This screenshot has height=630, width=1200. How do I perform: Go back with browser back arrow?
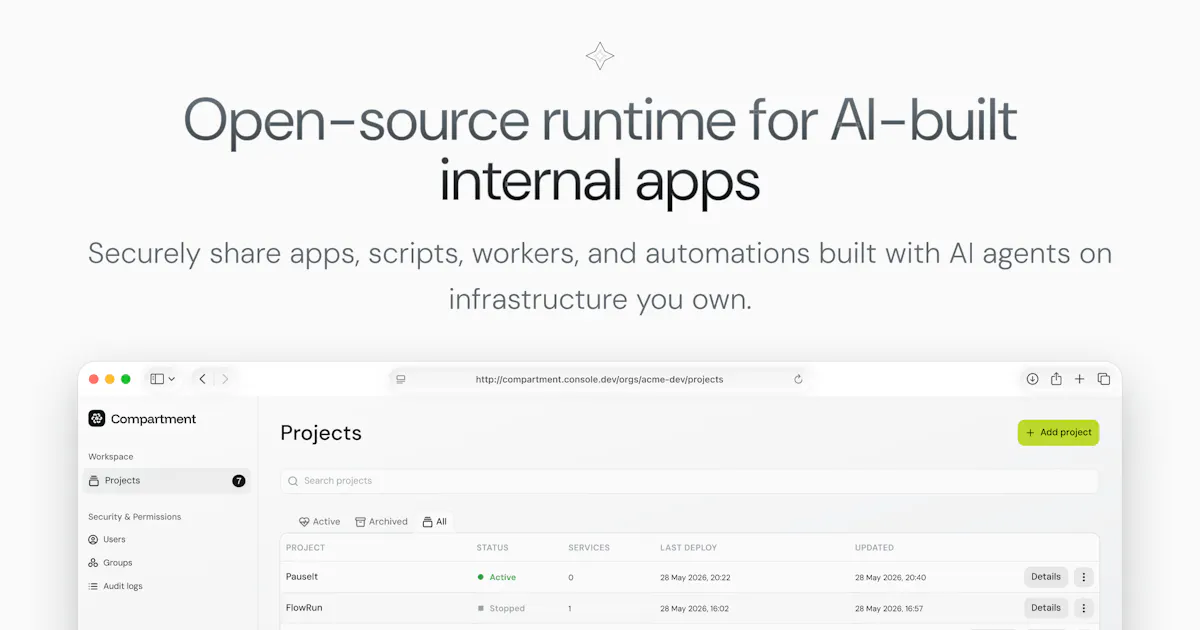coord(202,379)
